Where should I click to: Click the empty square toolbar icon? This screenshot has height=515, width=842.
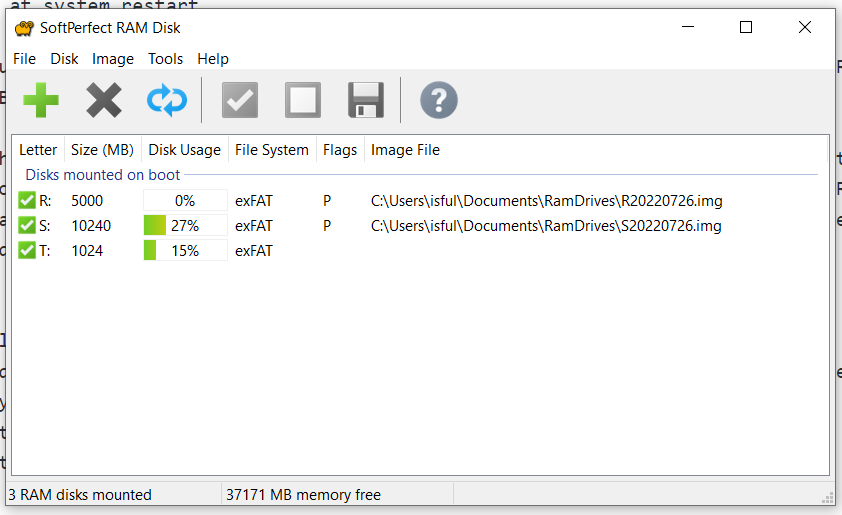click(x=303, y=100)
